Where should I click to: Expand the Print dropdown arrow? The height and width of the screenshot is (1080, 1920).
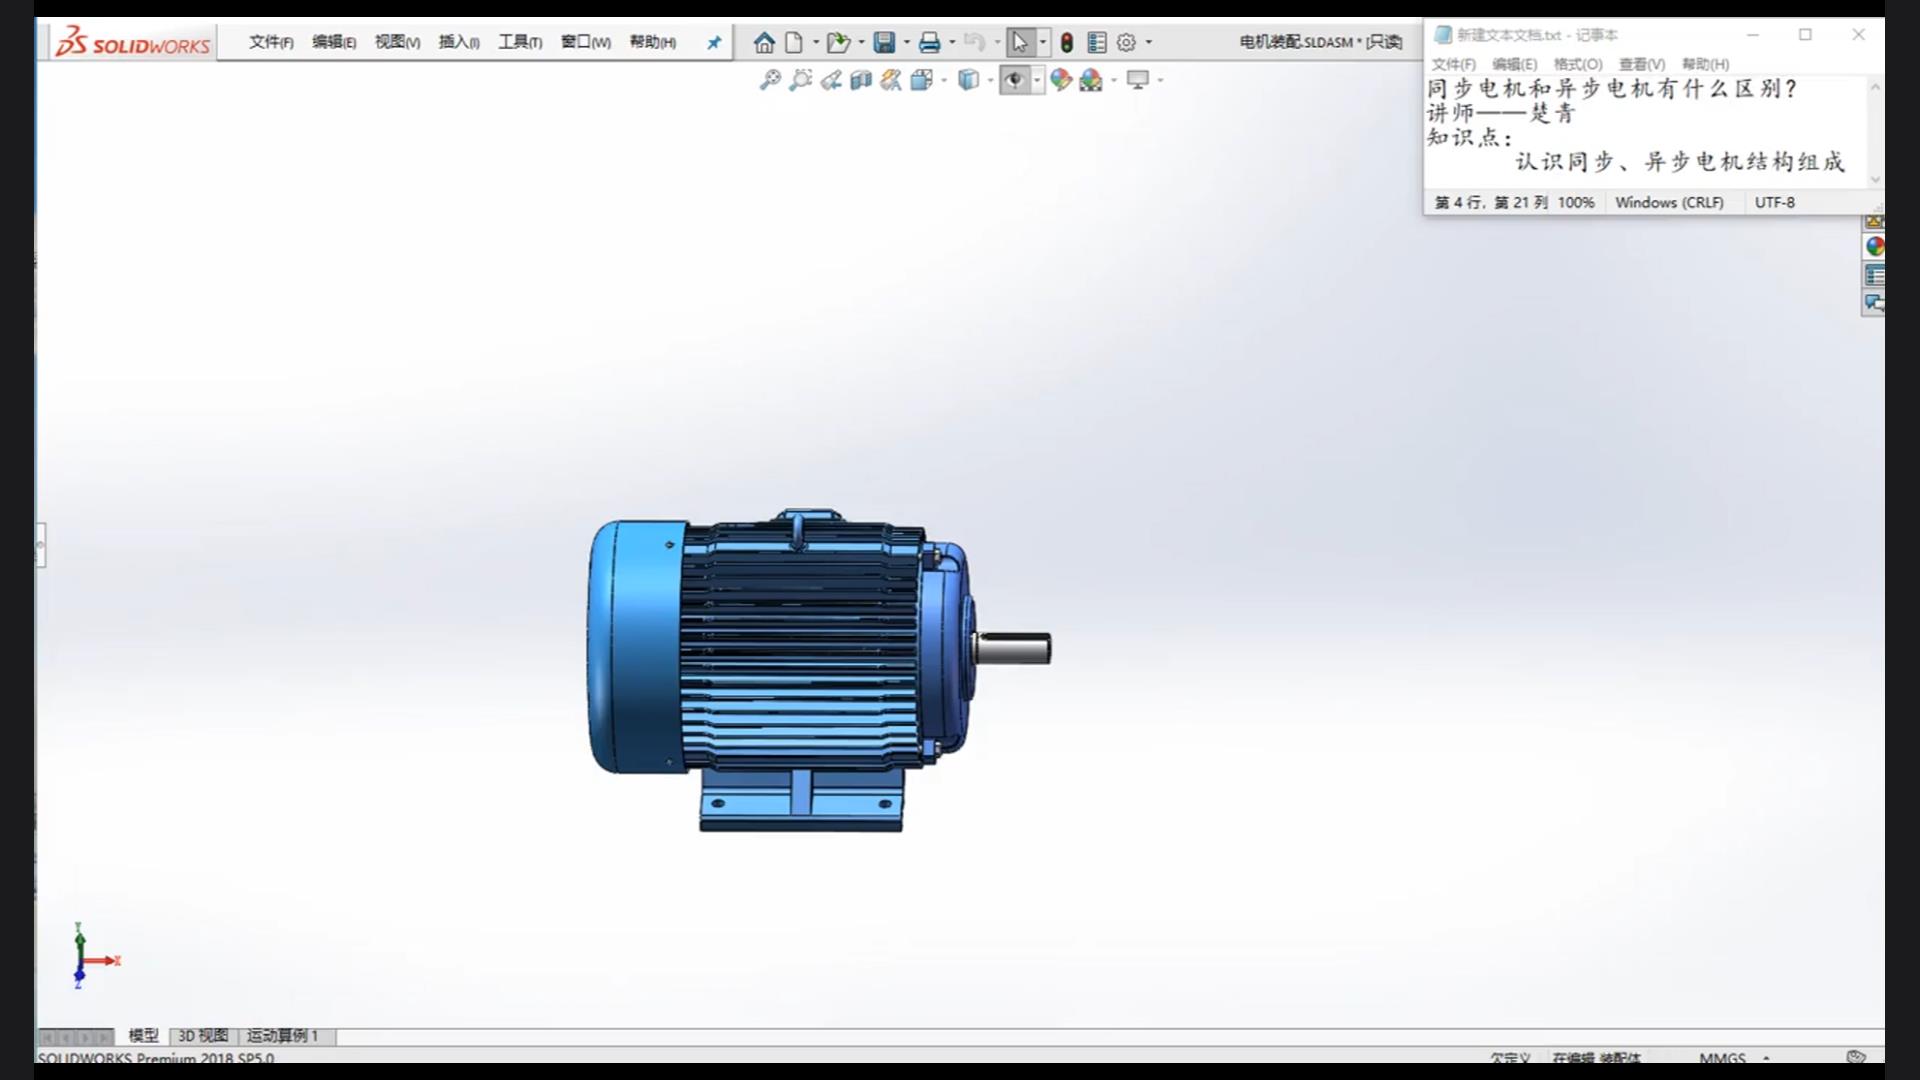click(x=952, y=42)
